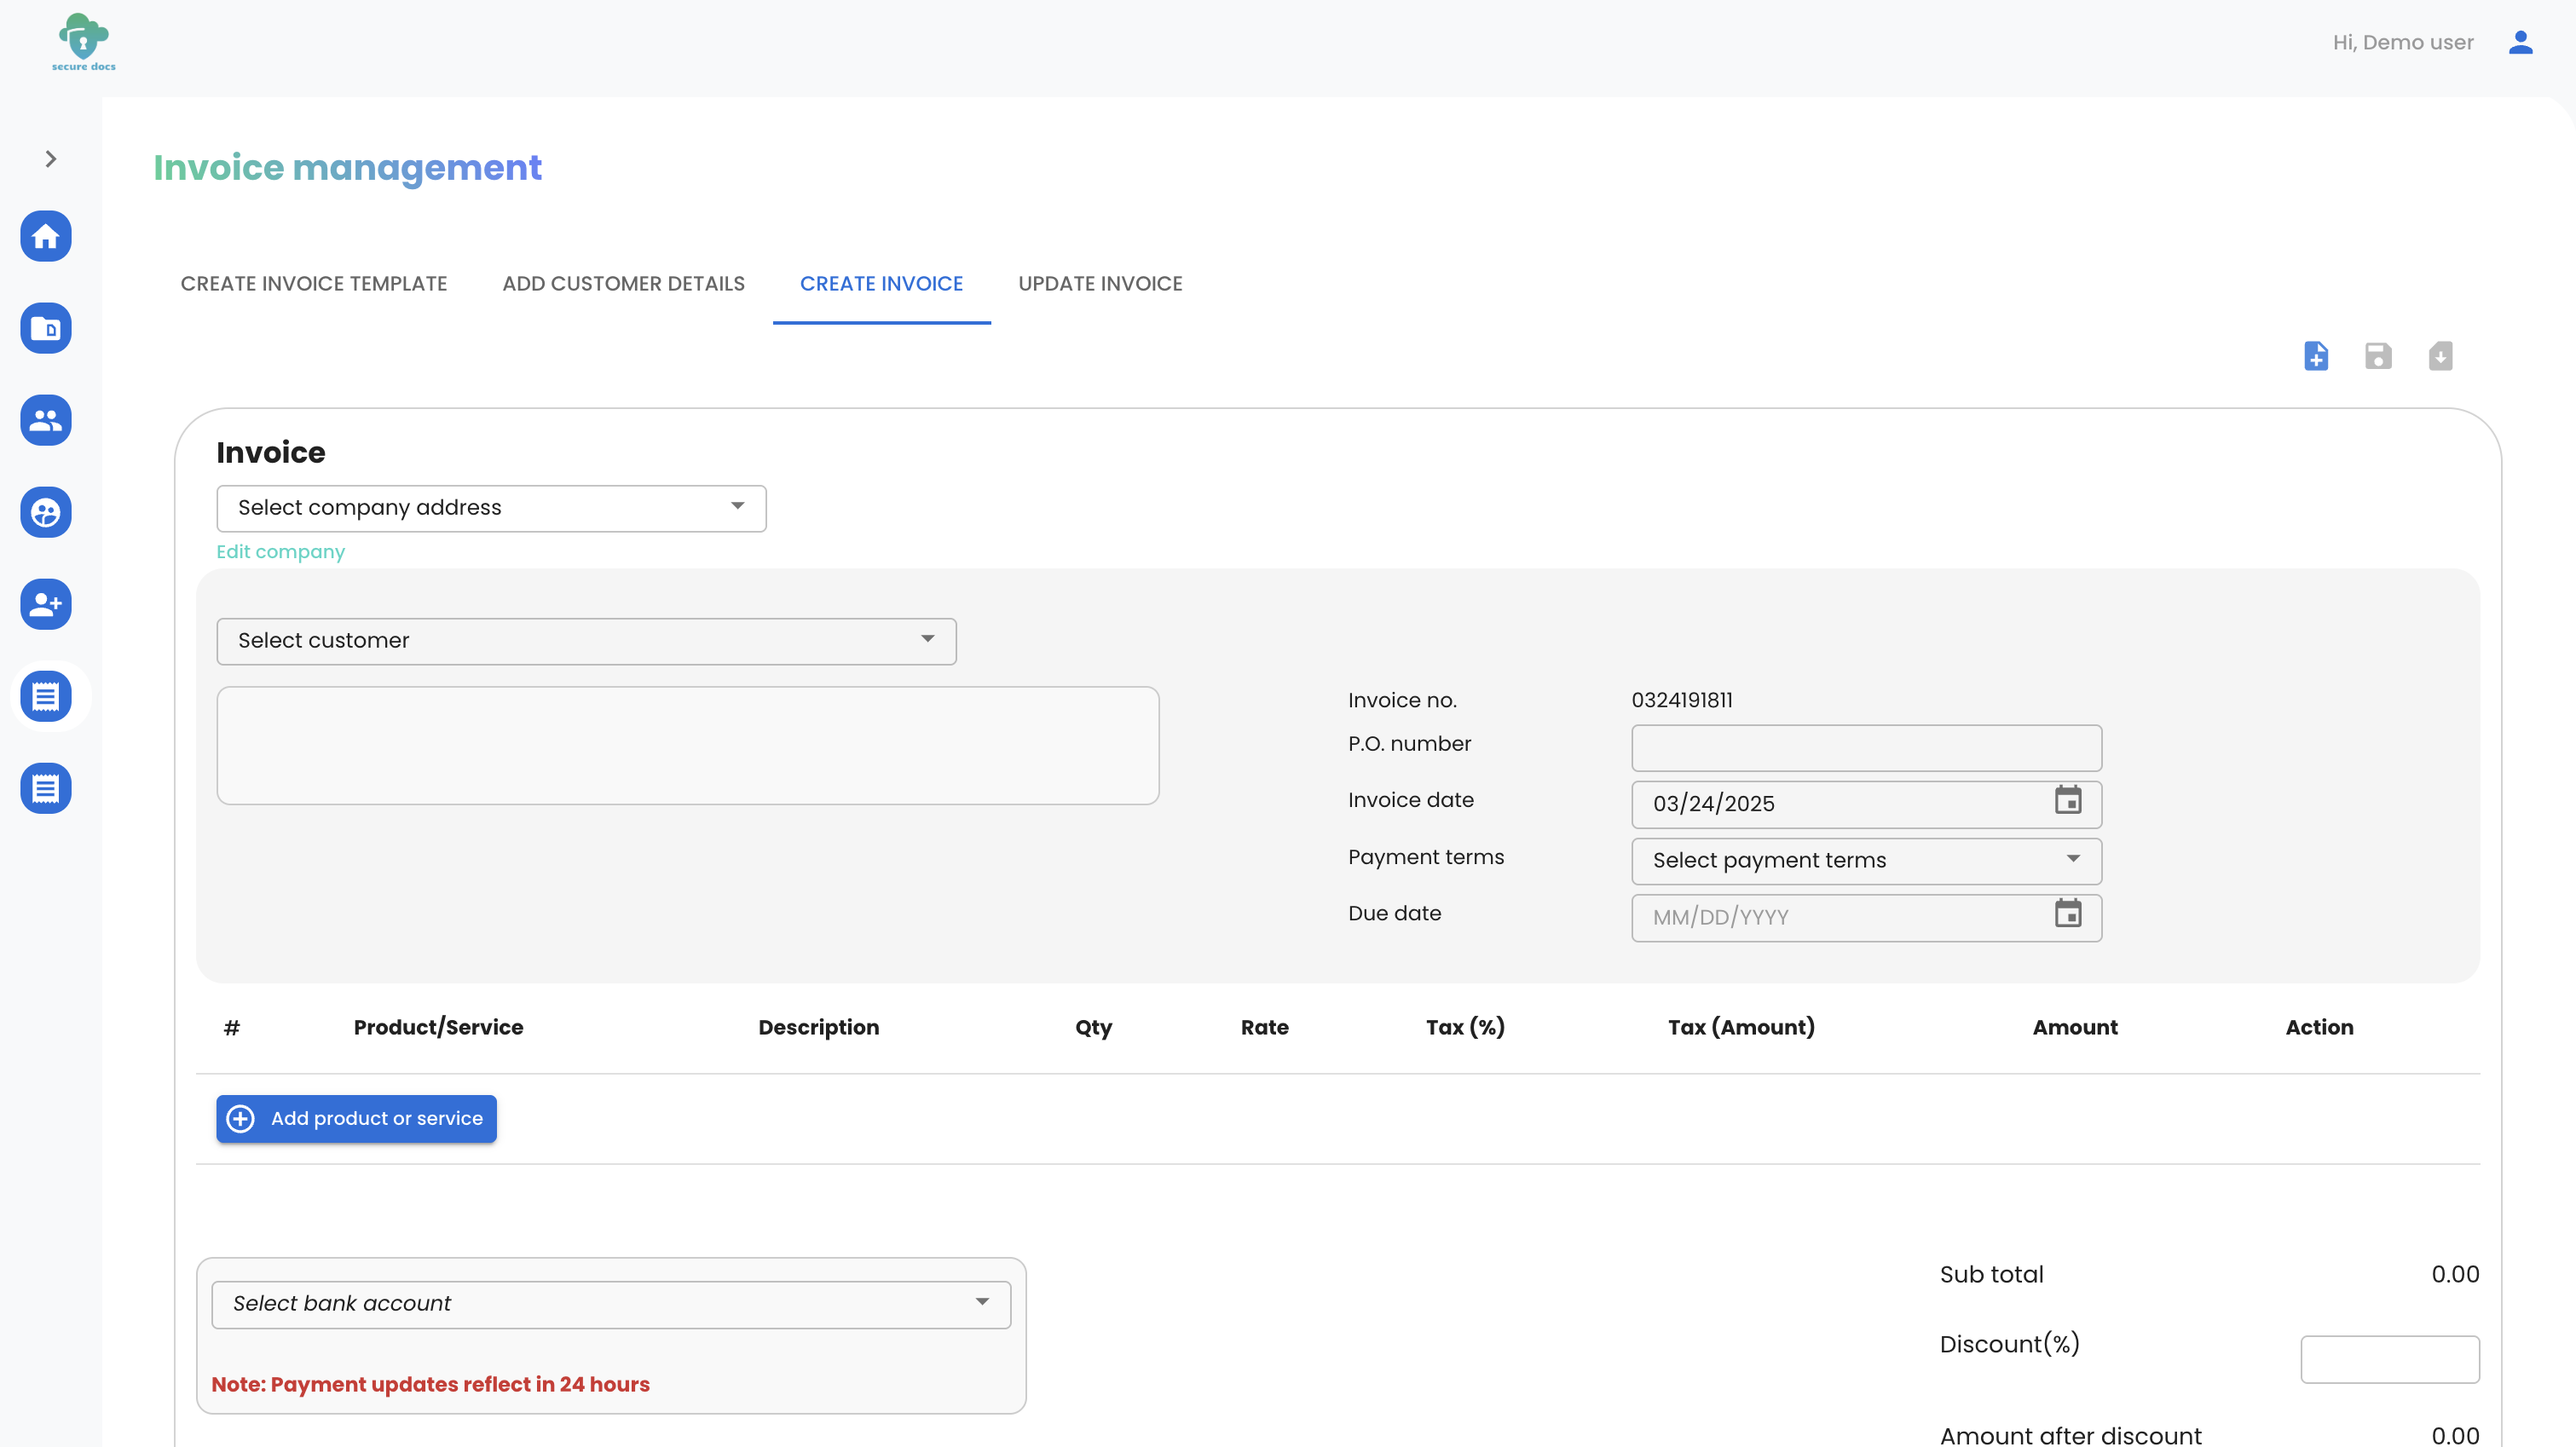The image size is (2576, 1447).
Task: Click the Hi, Demo user greeting
Action: click(x=2403, y=43)
